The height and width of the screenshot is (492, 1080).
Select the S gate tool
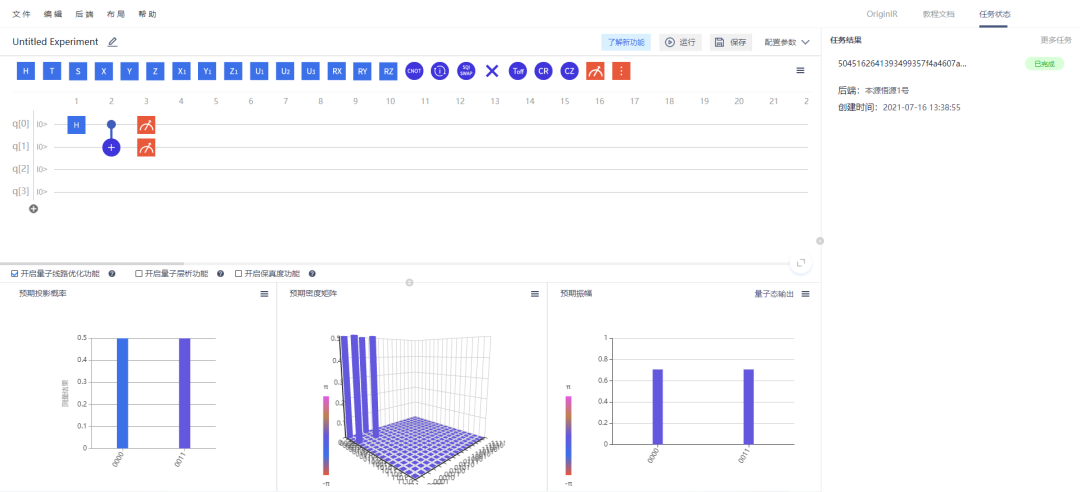click(78, 71)
